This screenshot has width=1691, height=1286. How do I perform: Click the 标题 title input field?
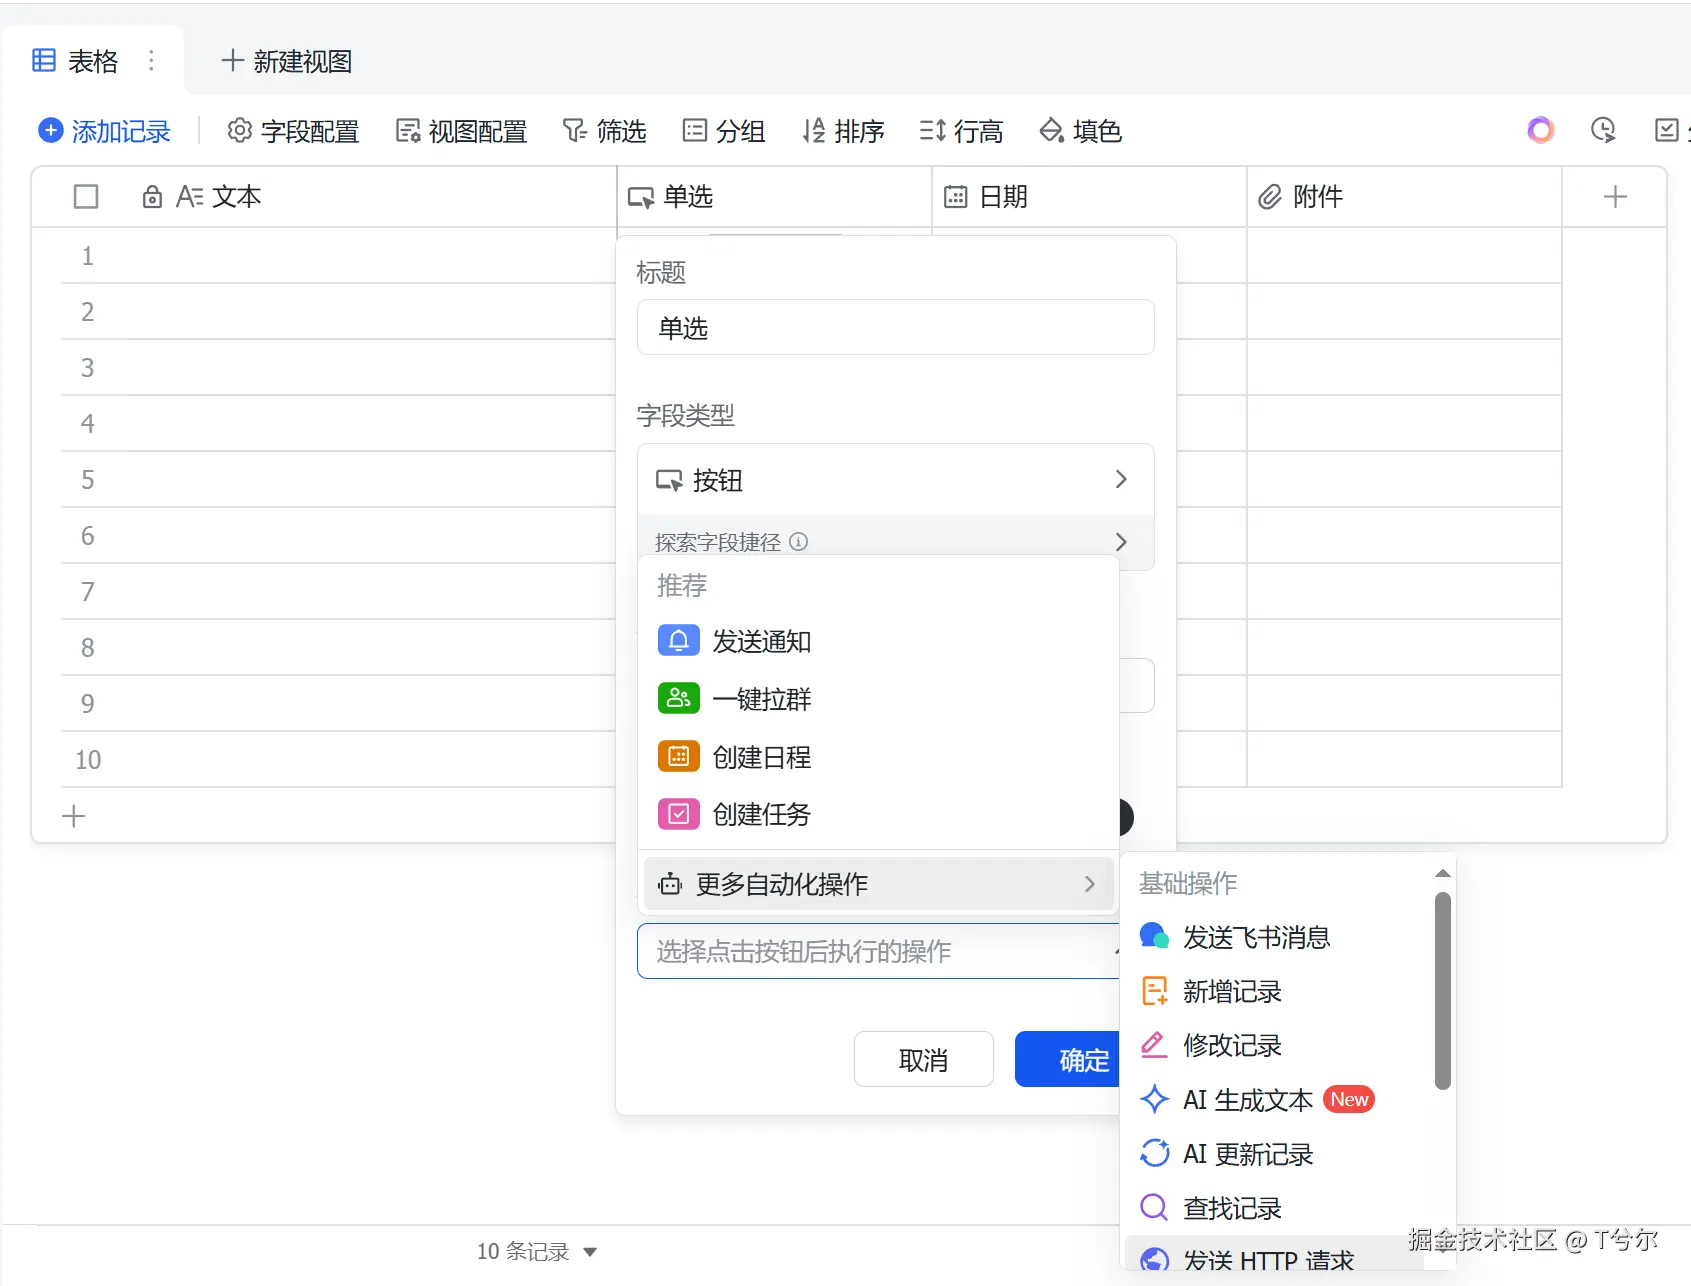[896, 327]
